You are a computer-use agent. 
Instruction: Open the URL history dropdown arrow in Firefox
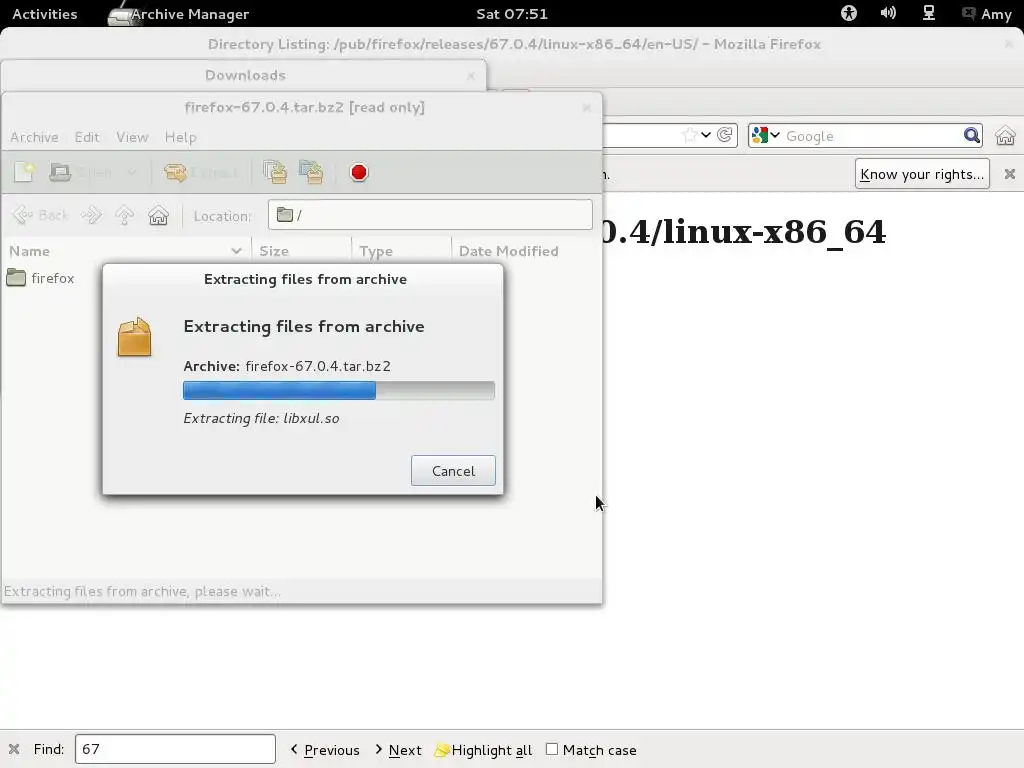click(706, 135)
